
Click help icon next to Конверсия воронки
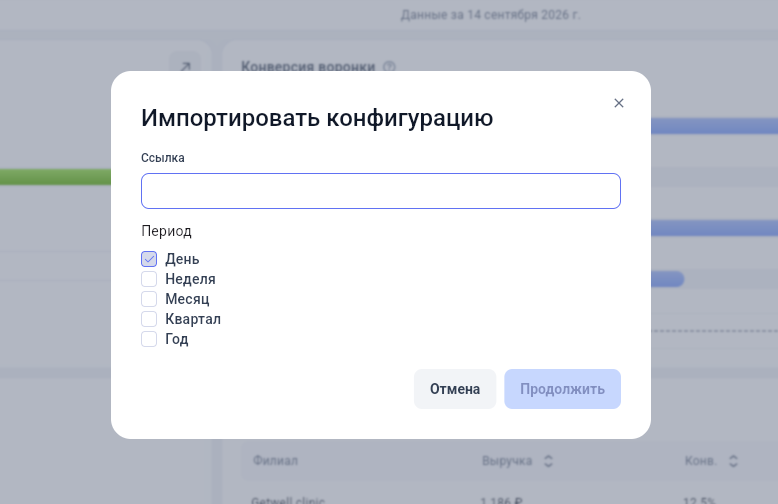click(x=389, y=66)
